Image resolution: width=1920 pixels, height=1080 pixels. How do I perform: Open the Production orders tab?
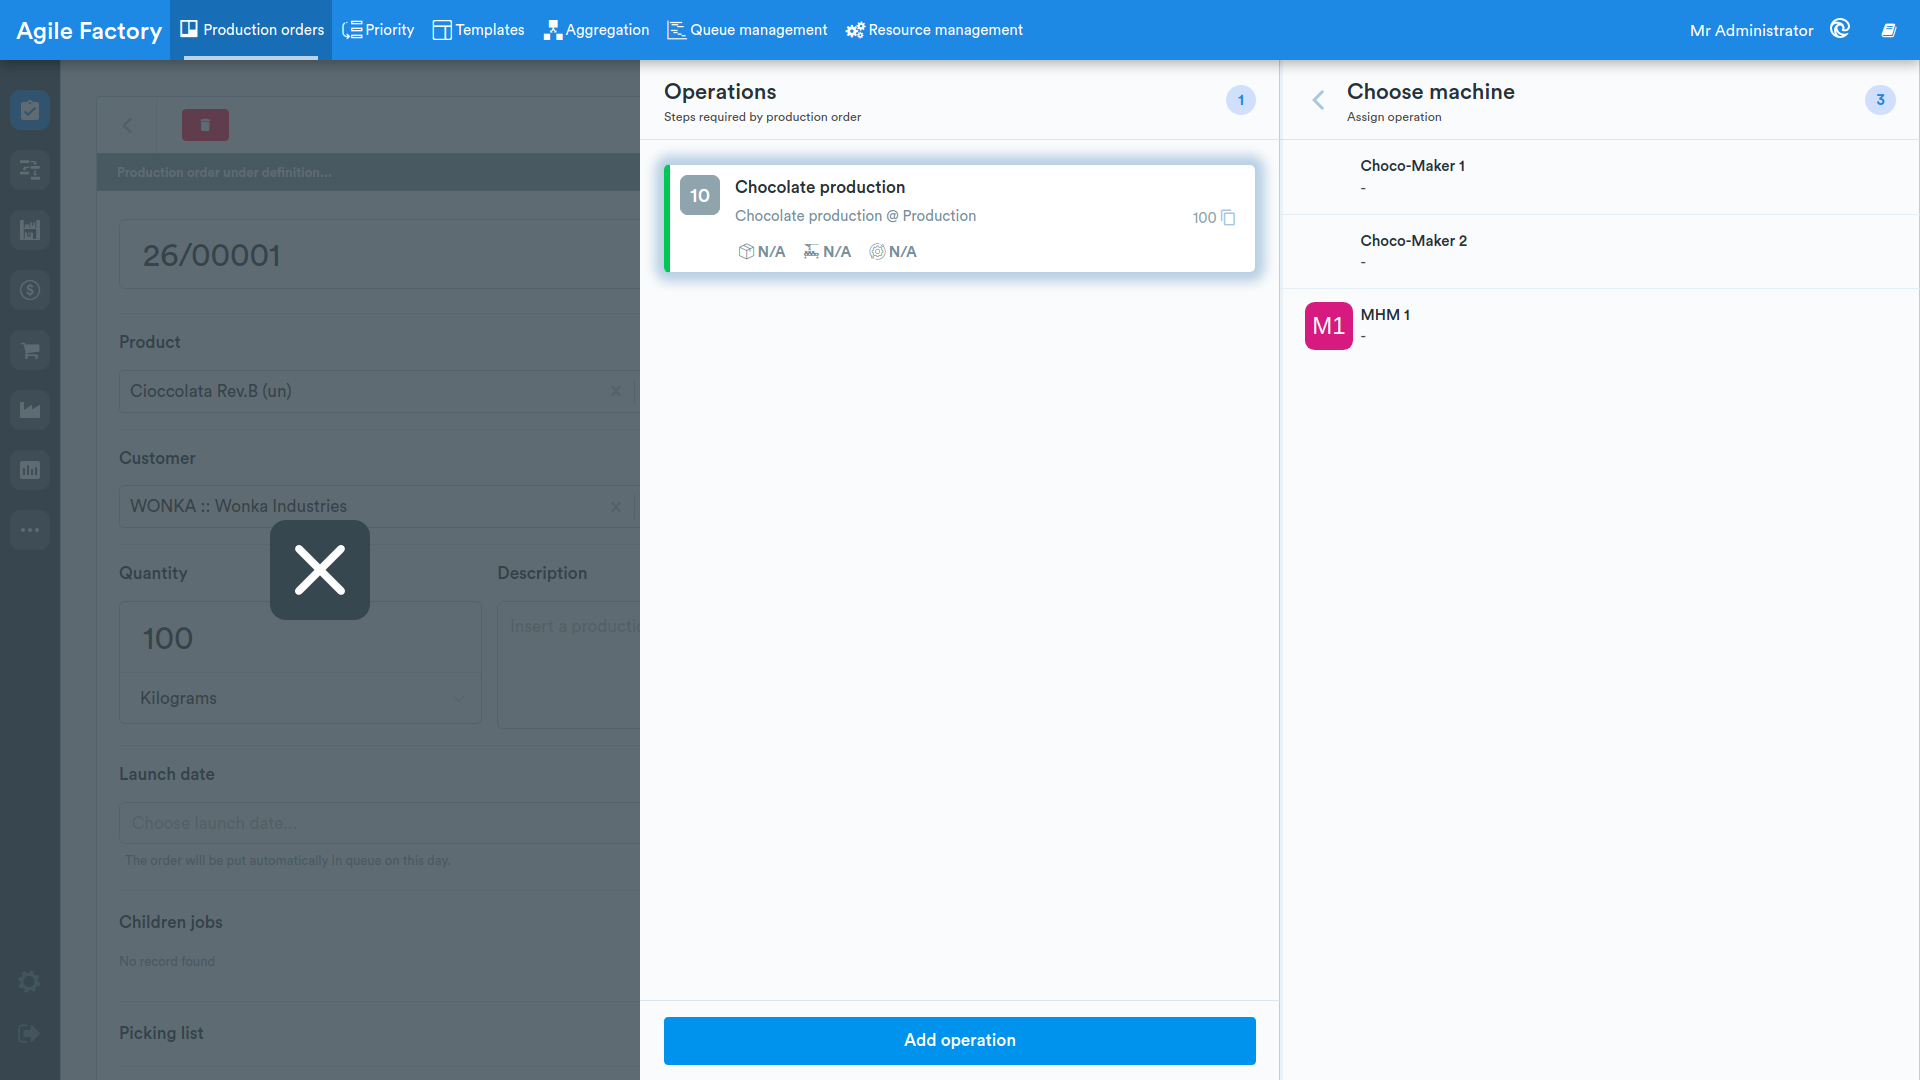(x=252, y=30)
